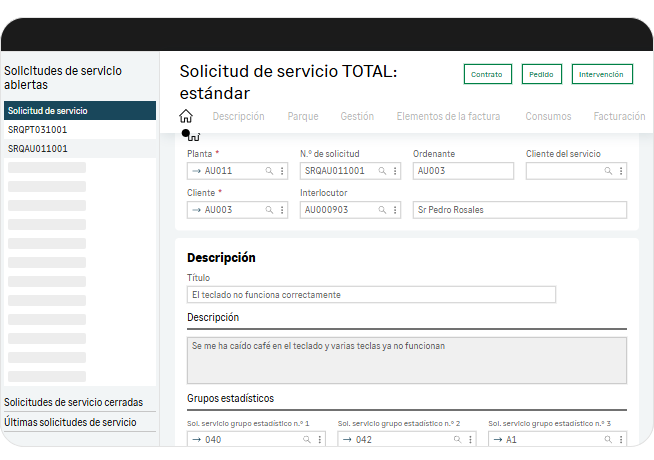Click search icon in Cliente field
Viewport: 654px width, 460px height.
(x=269, y=210)
